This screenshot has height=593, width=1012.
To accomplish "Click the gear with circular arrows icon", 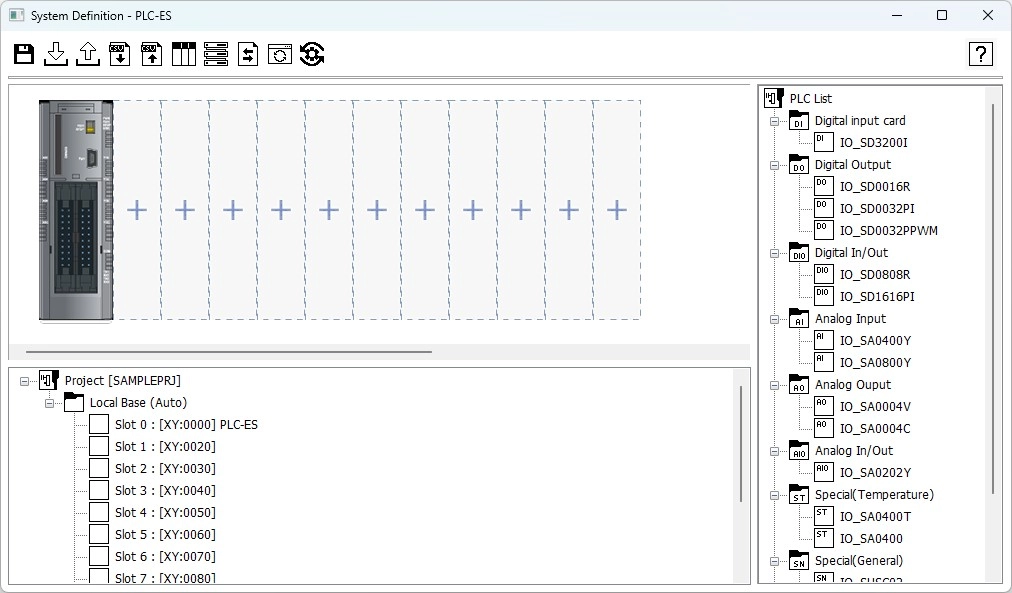I will click(x=312, y=54).
